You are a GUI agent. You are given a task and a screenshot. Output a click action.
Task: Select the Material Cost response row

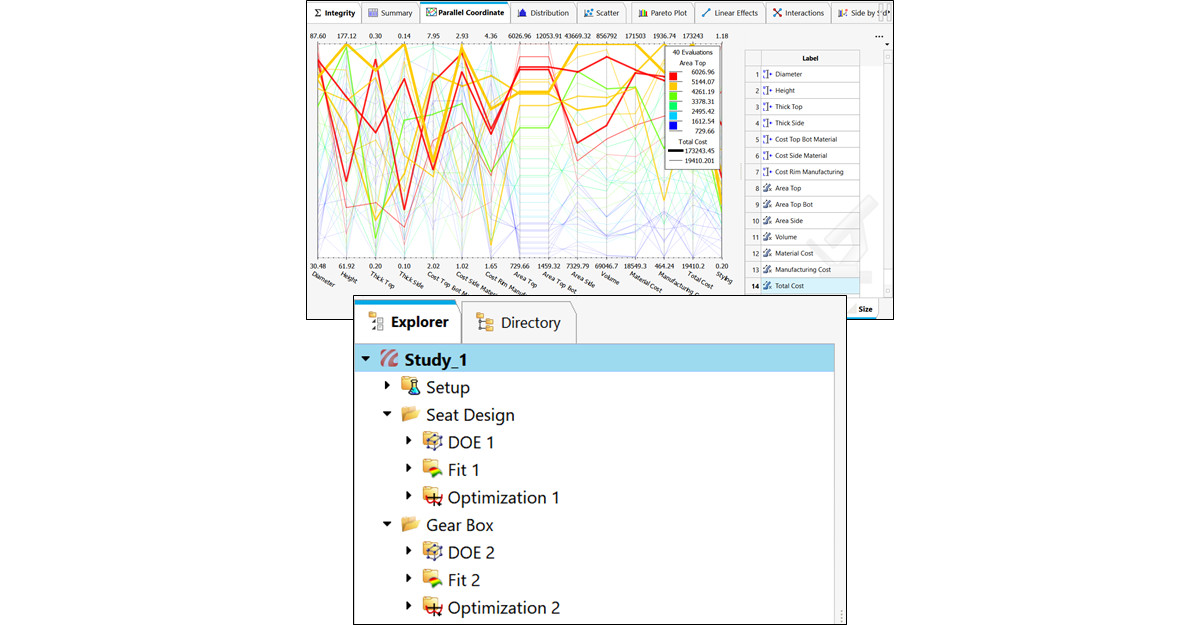(x=803, y=253)
